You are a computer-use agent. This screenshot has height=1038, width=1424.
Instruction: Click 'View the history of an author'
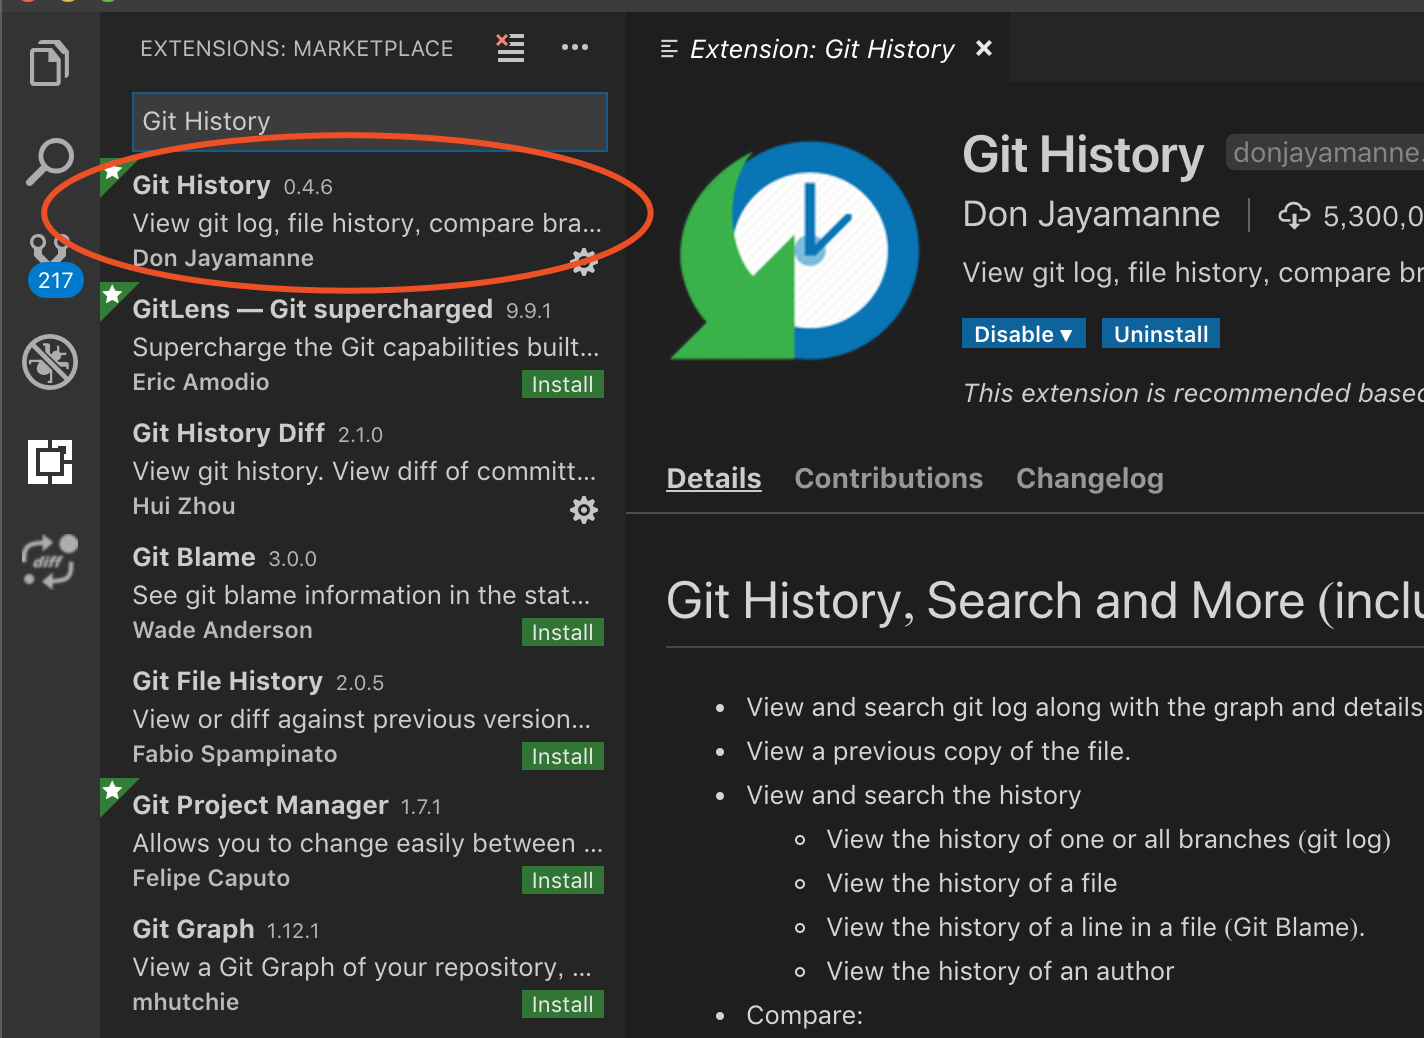(x=1000, y=971)
